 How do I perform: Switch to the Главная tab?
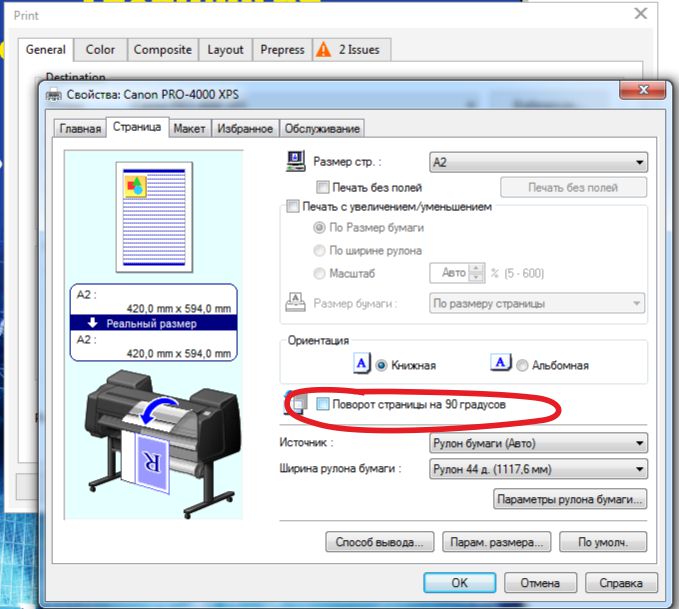pos(80,129)
